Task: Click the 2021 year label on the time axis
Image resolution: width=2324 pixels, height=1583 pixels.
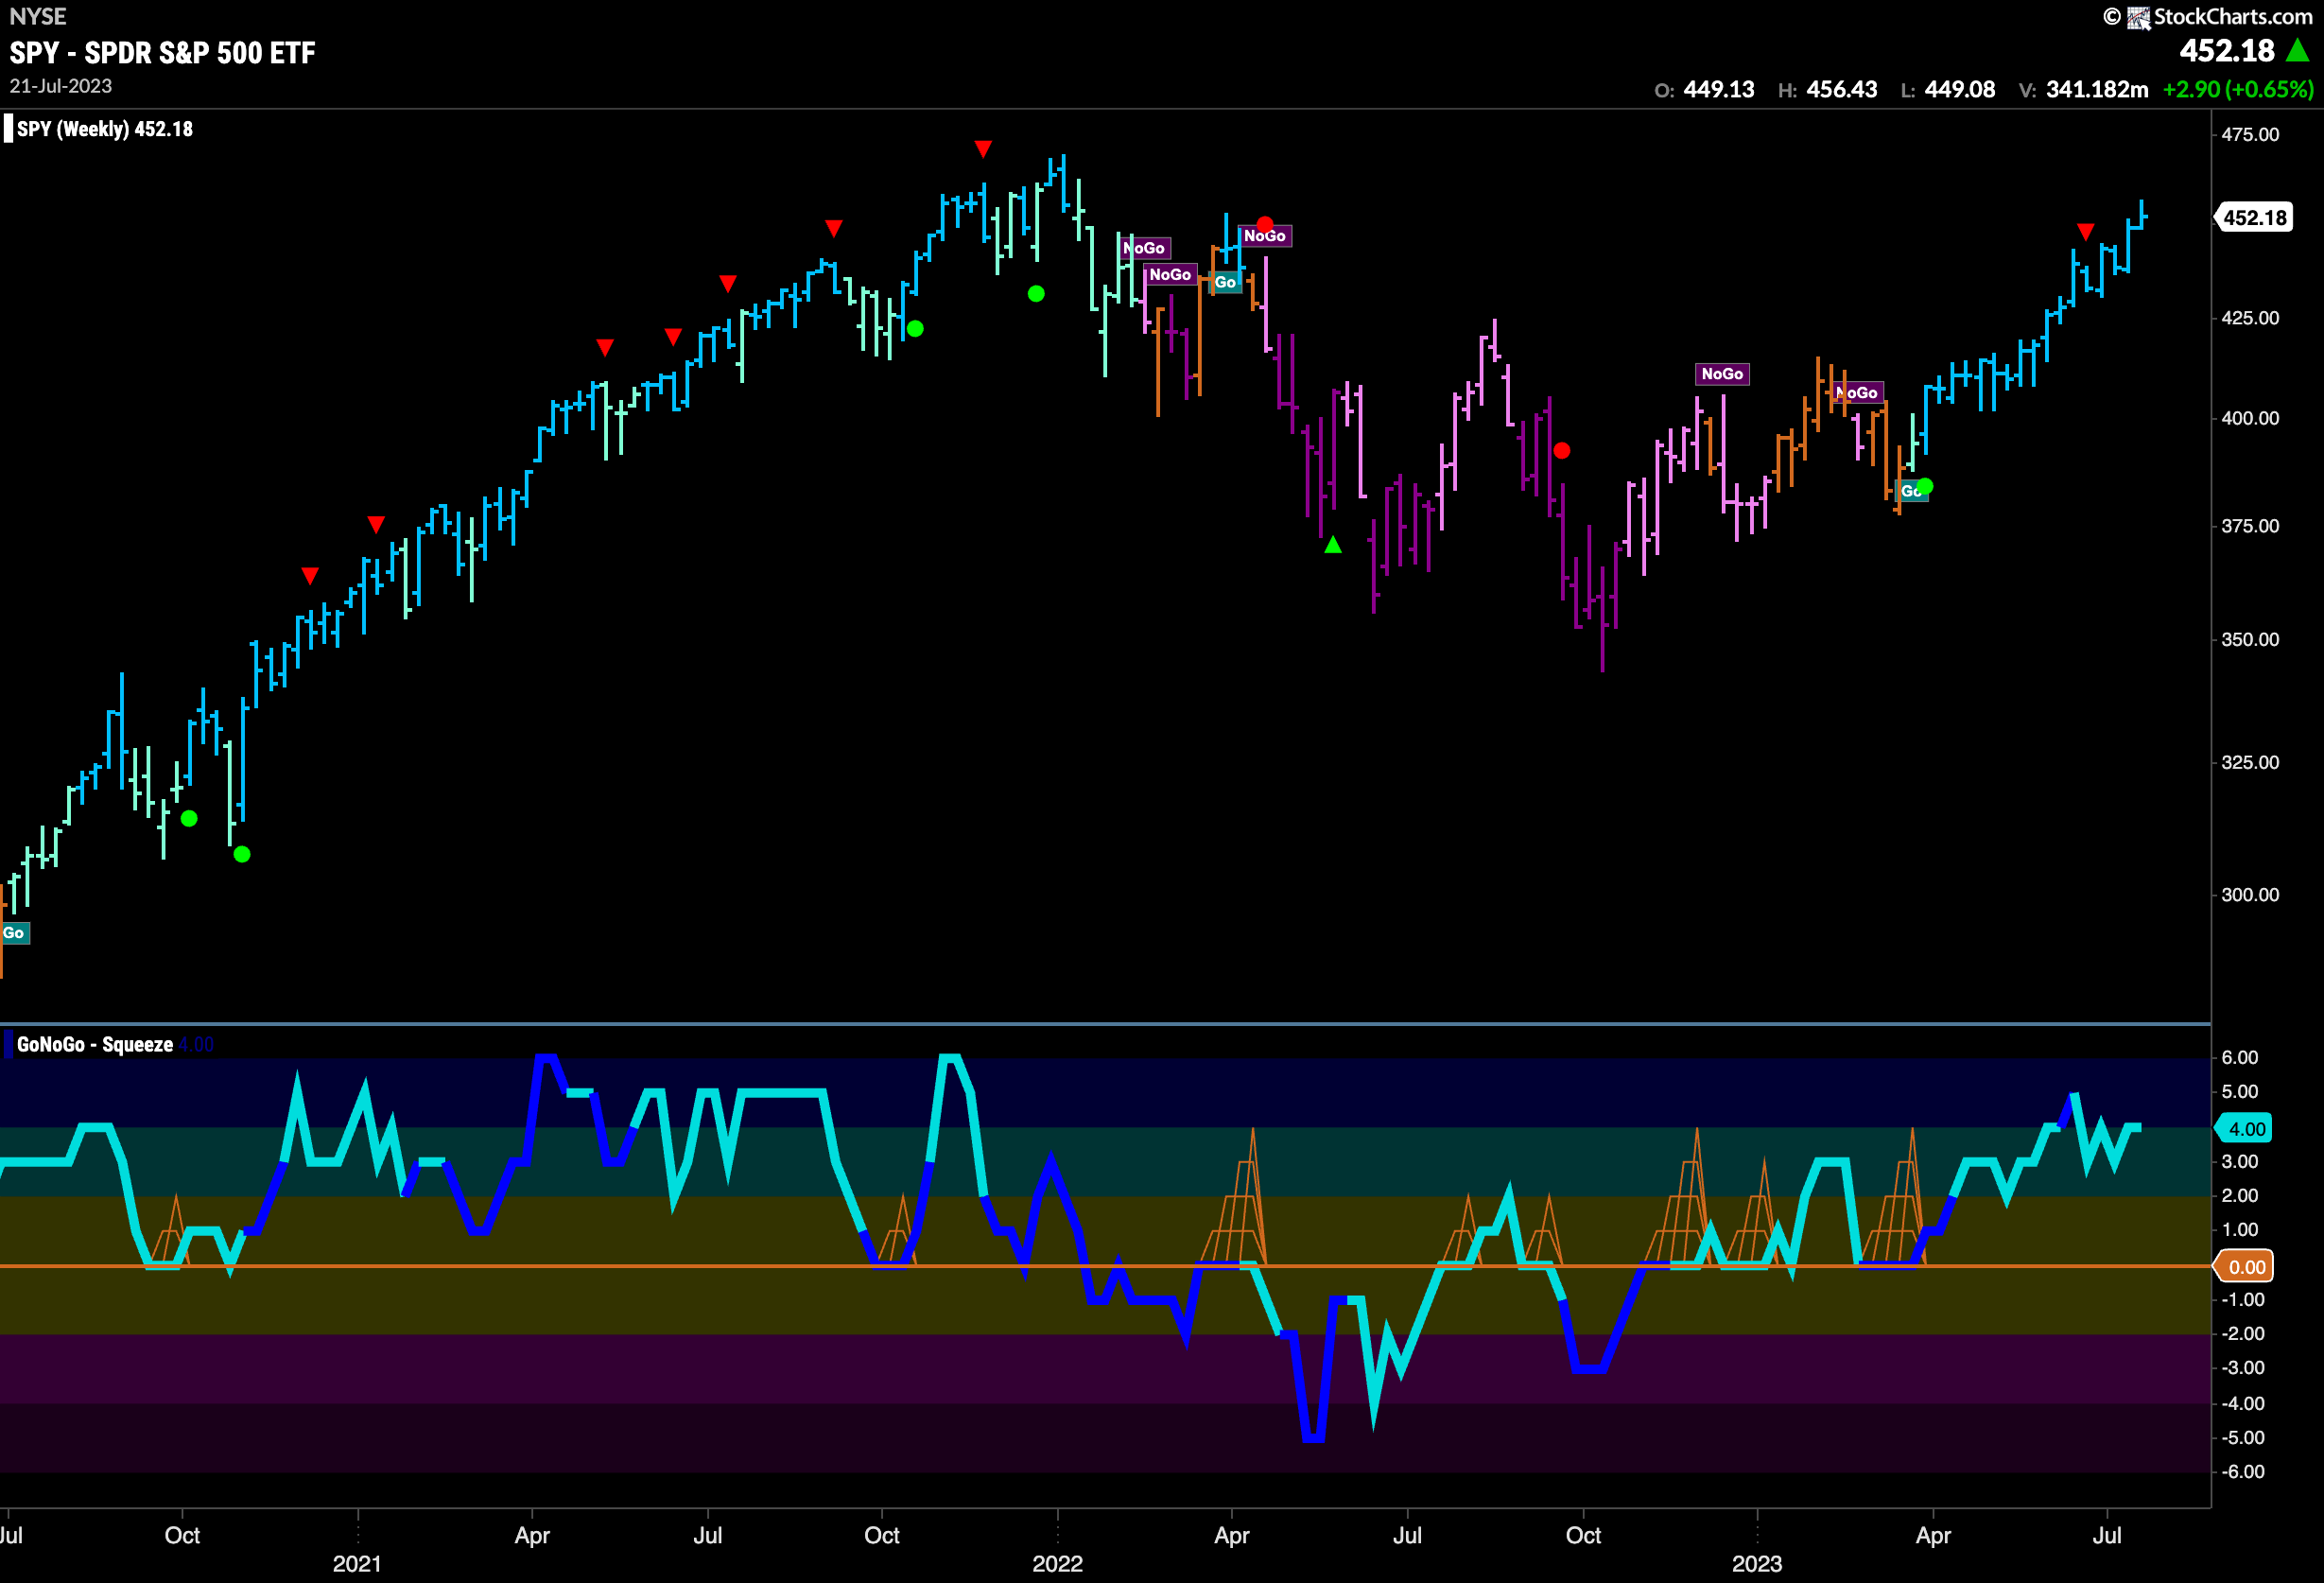Action: [357, 1564]
